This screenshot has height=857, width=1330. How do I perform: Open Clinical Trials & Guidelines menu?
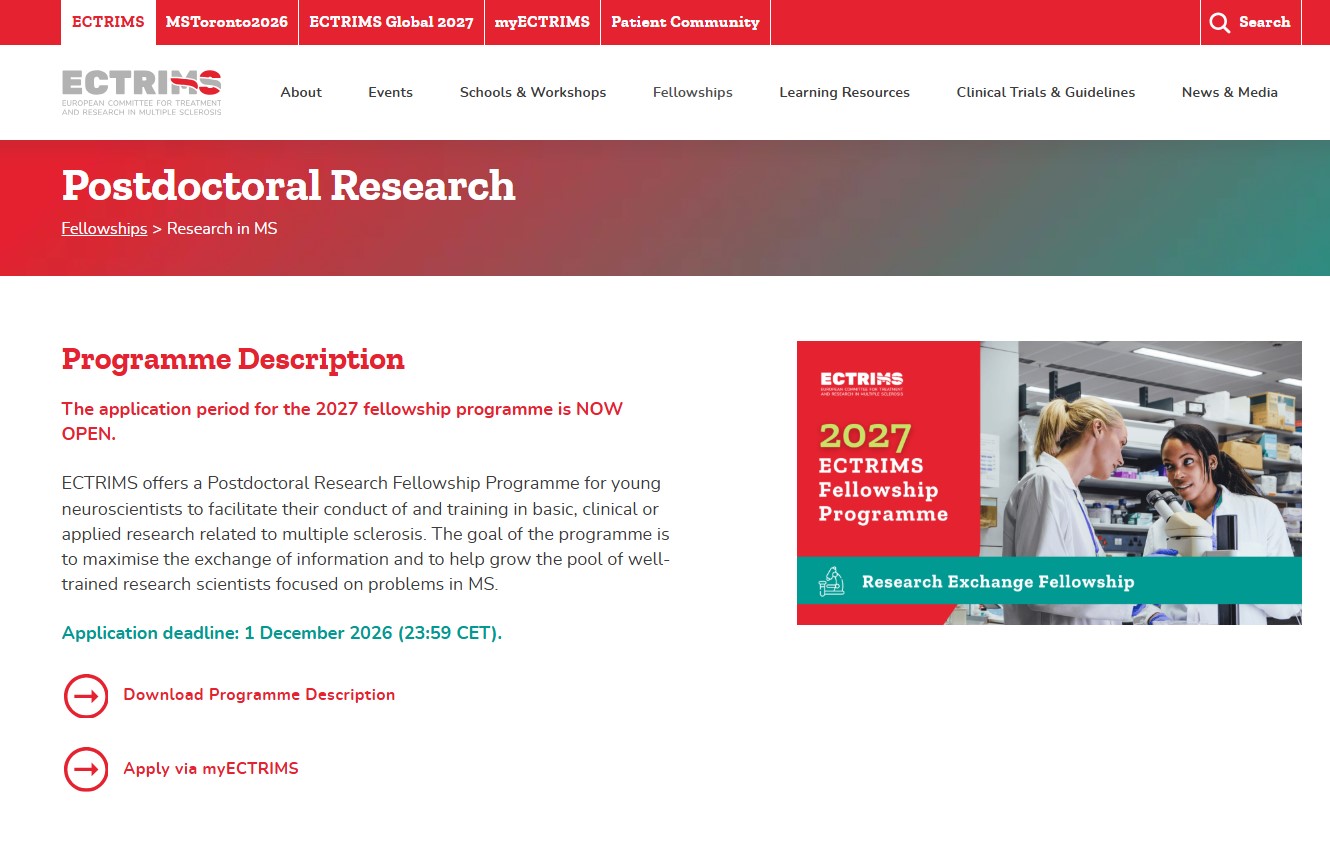(x=1046, y=92)
